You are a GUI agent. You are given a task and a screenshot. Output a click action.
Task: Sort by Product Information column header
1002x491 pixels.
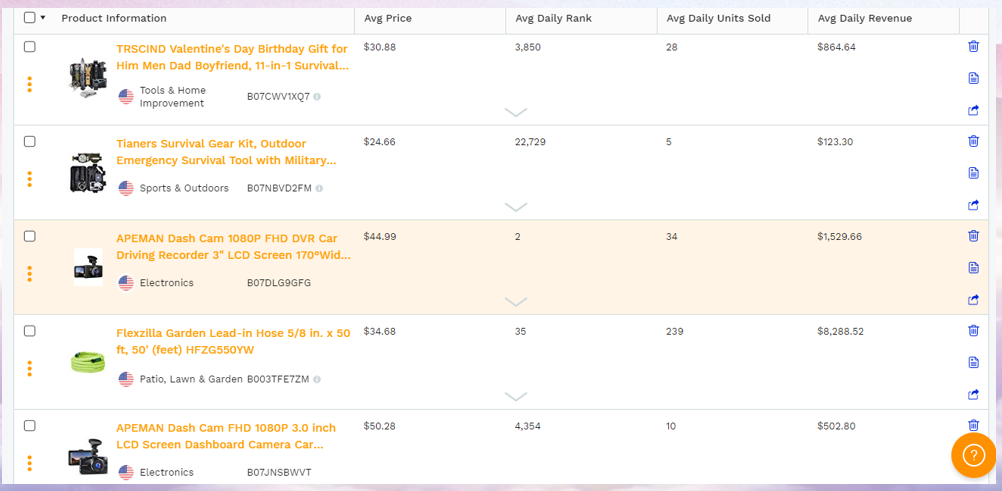click(114, 18)
